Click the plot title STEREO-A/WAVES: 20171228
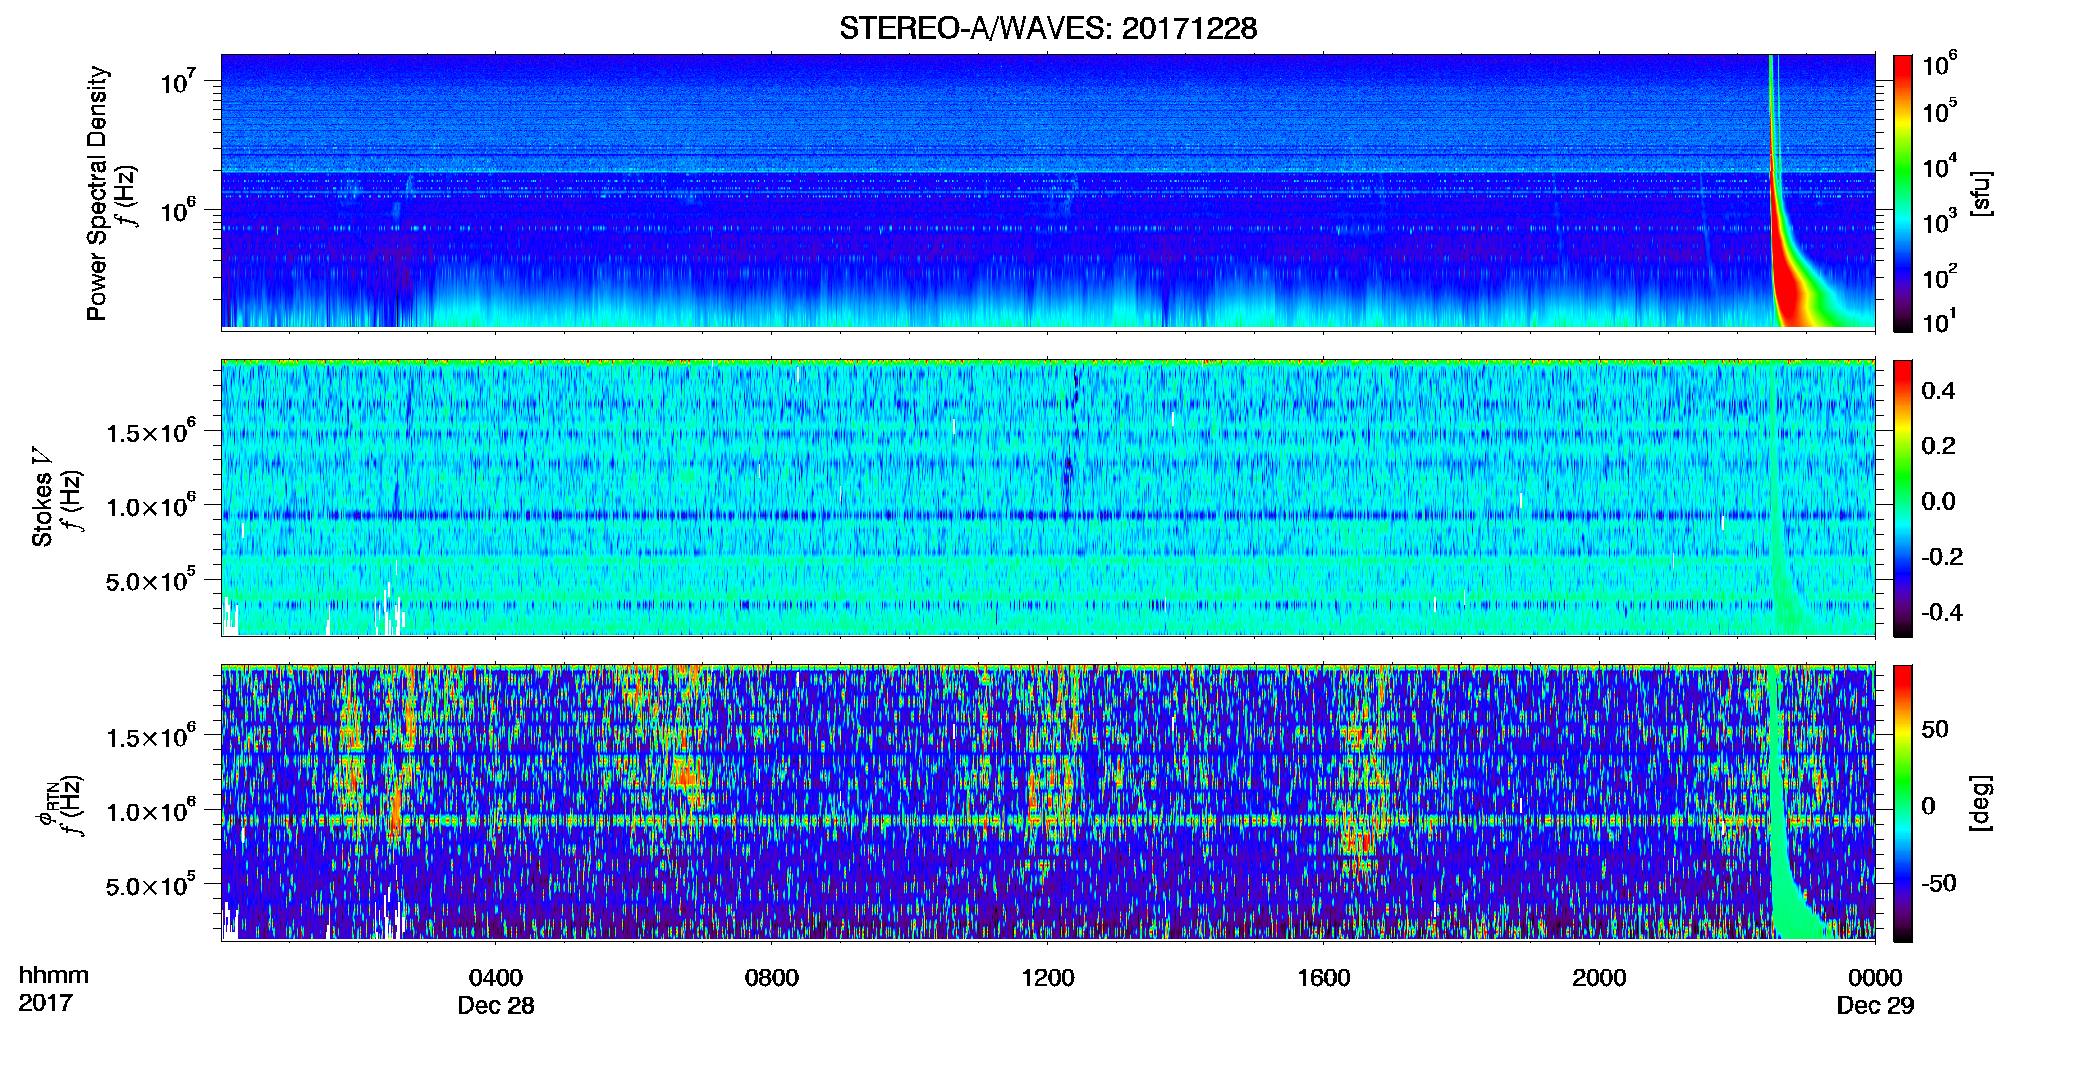 (x=1048, y=28)
